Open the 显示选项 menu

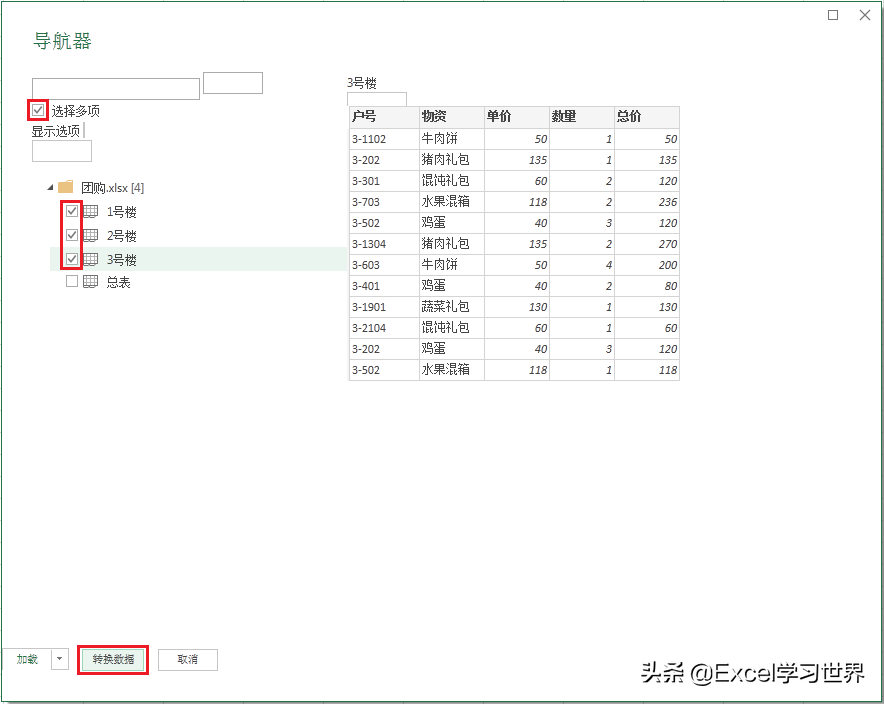(x=56, y=131)
